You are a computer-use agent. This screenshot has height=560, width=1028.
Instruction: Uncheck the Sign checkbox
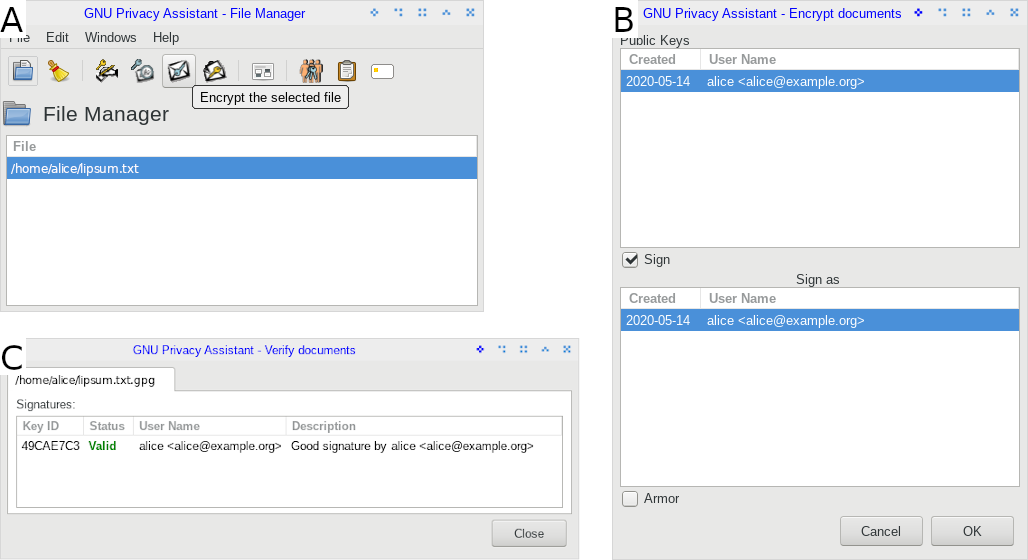631,260
